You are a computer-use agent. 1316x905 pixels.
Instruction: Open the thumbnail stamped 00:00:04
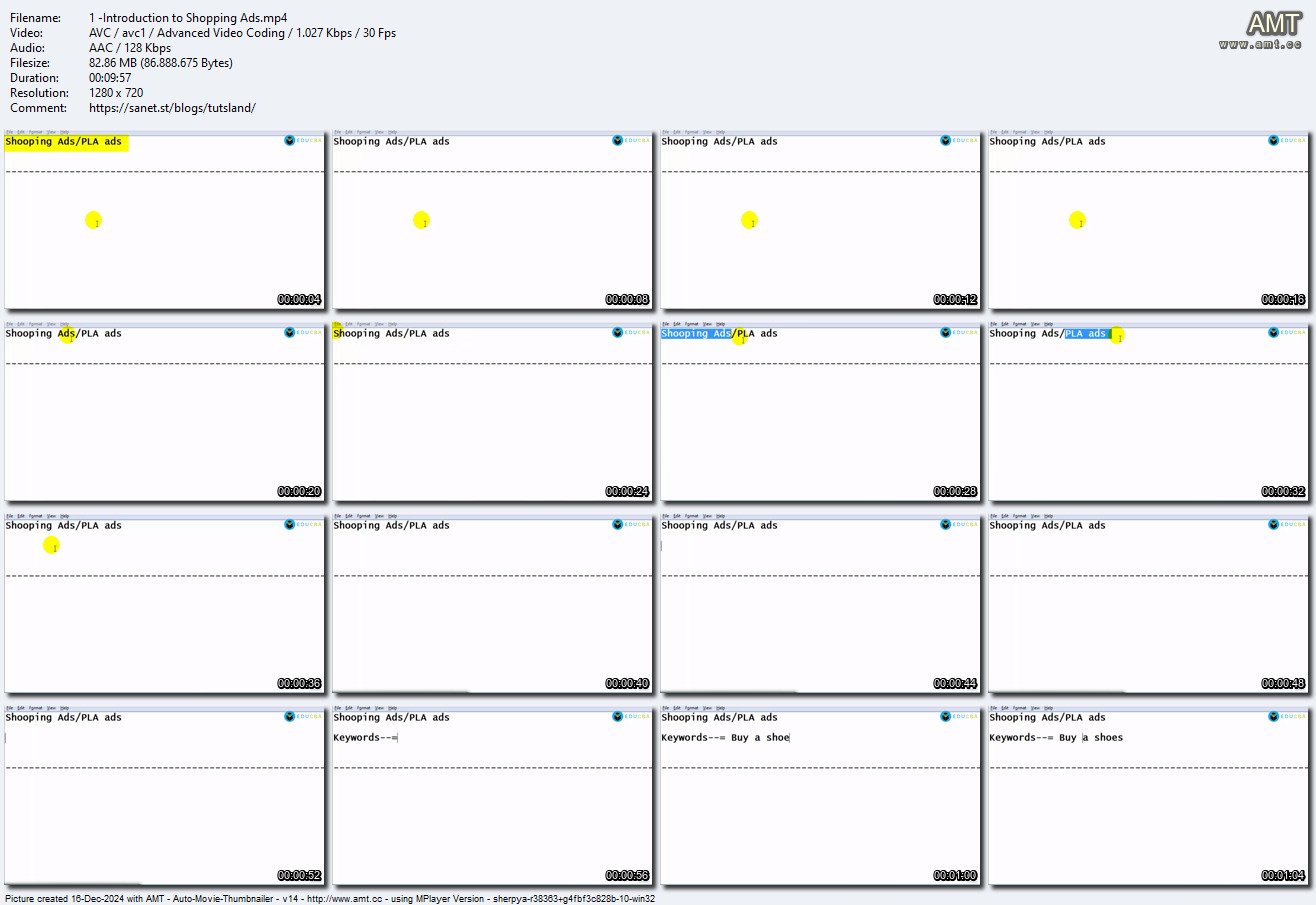click(164, 218)
